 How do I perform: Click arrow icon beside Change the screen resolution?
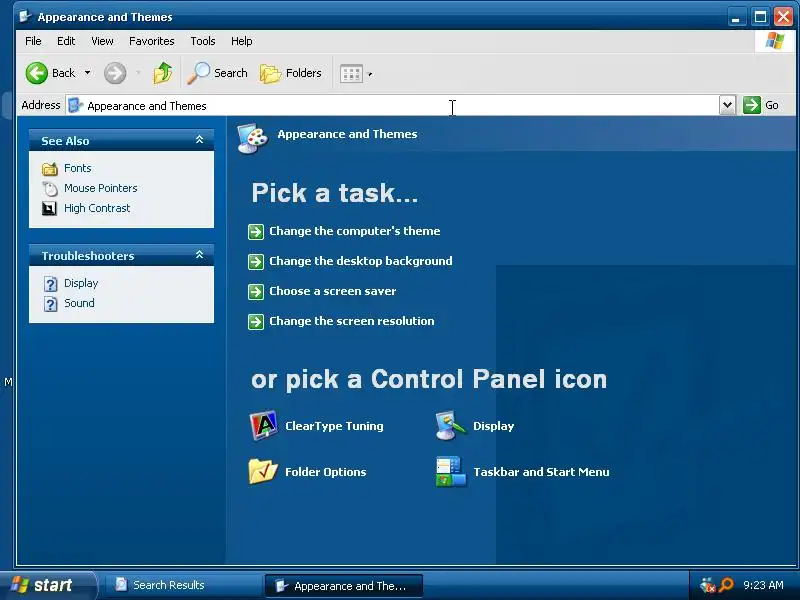256,322
